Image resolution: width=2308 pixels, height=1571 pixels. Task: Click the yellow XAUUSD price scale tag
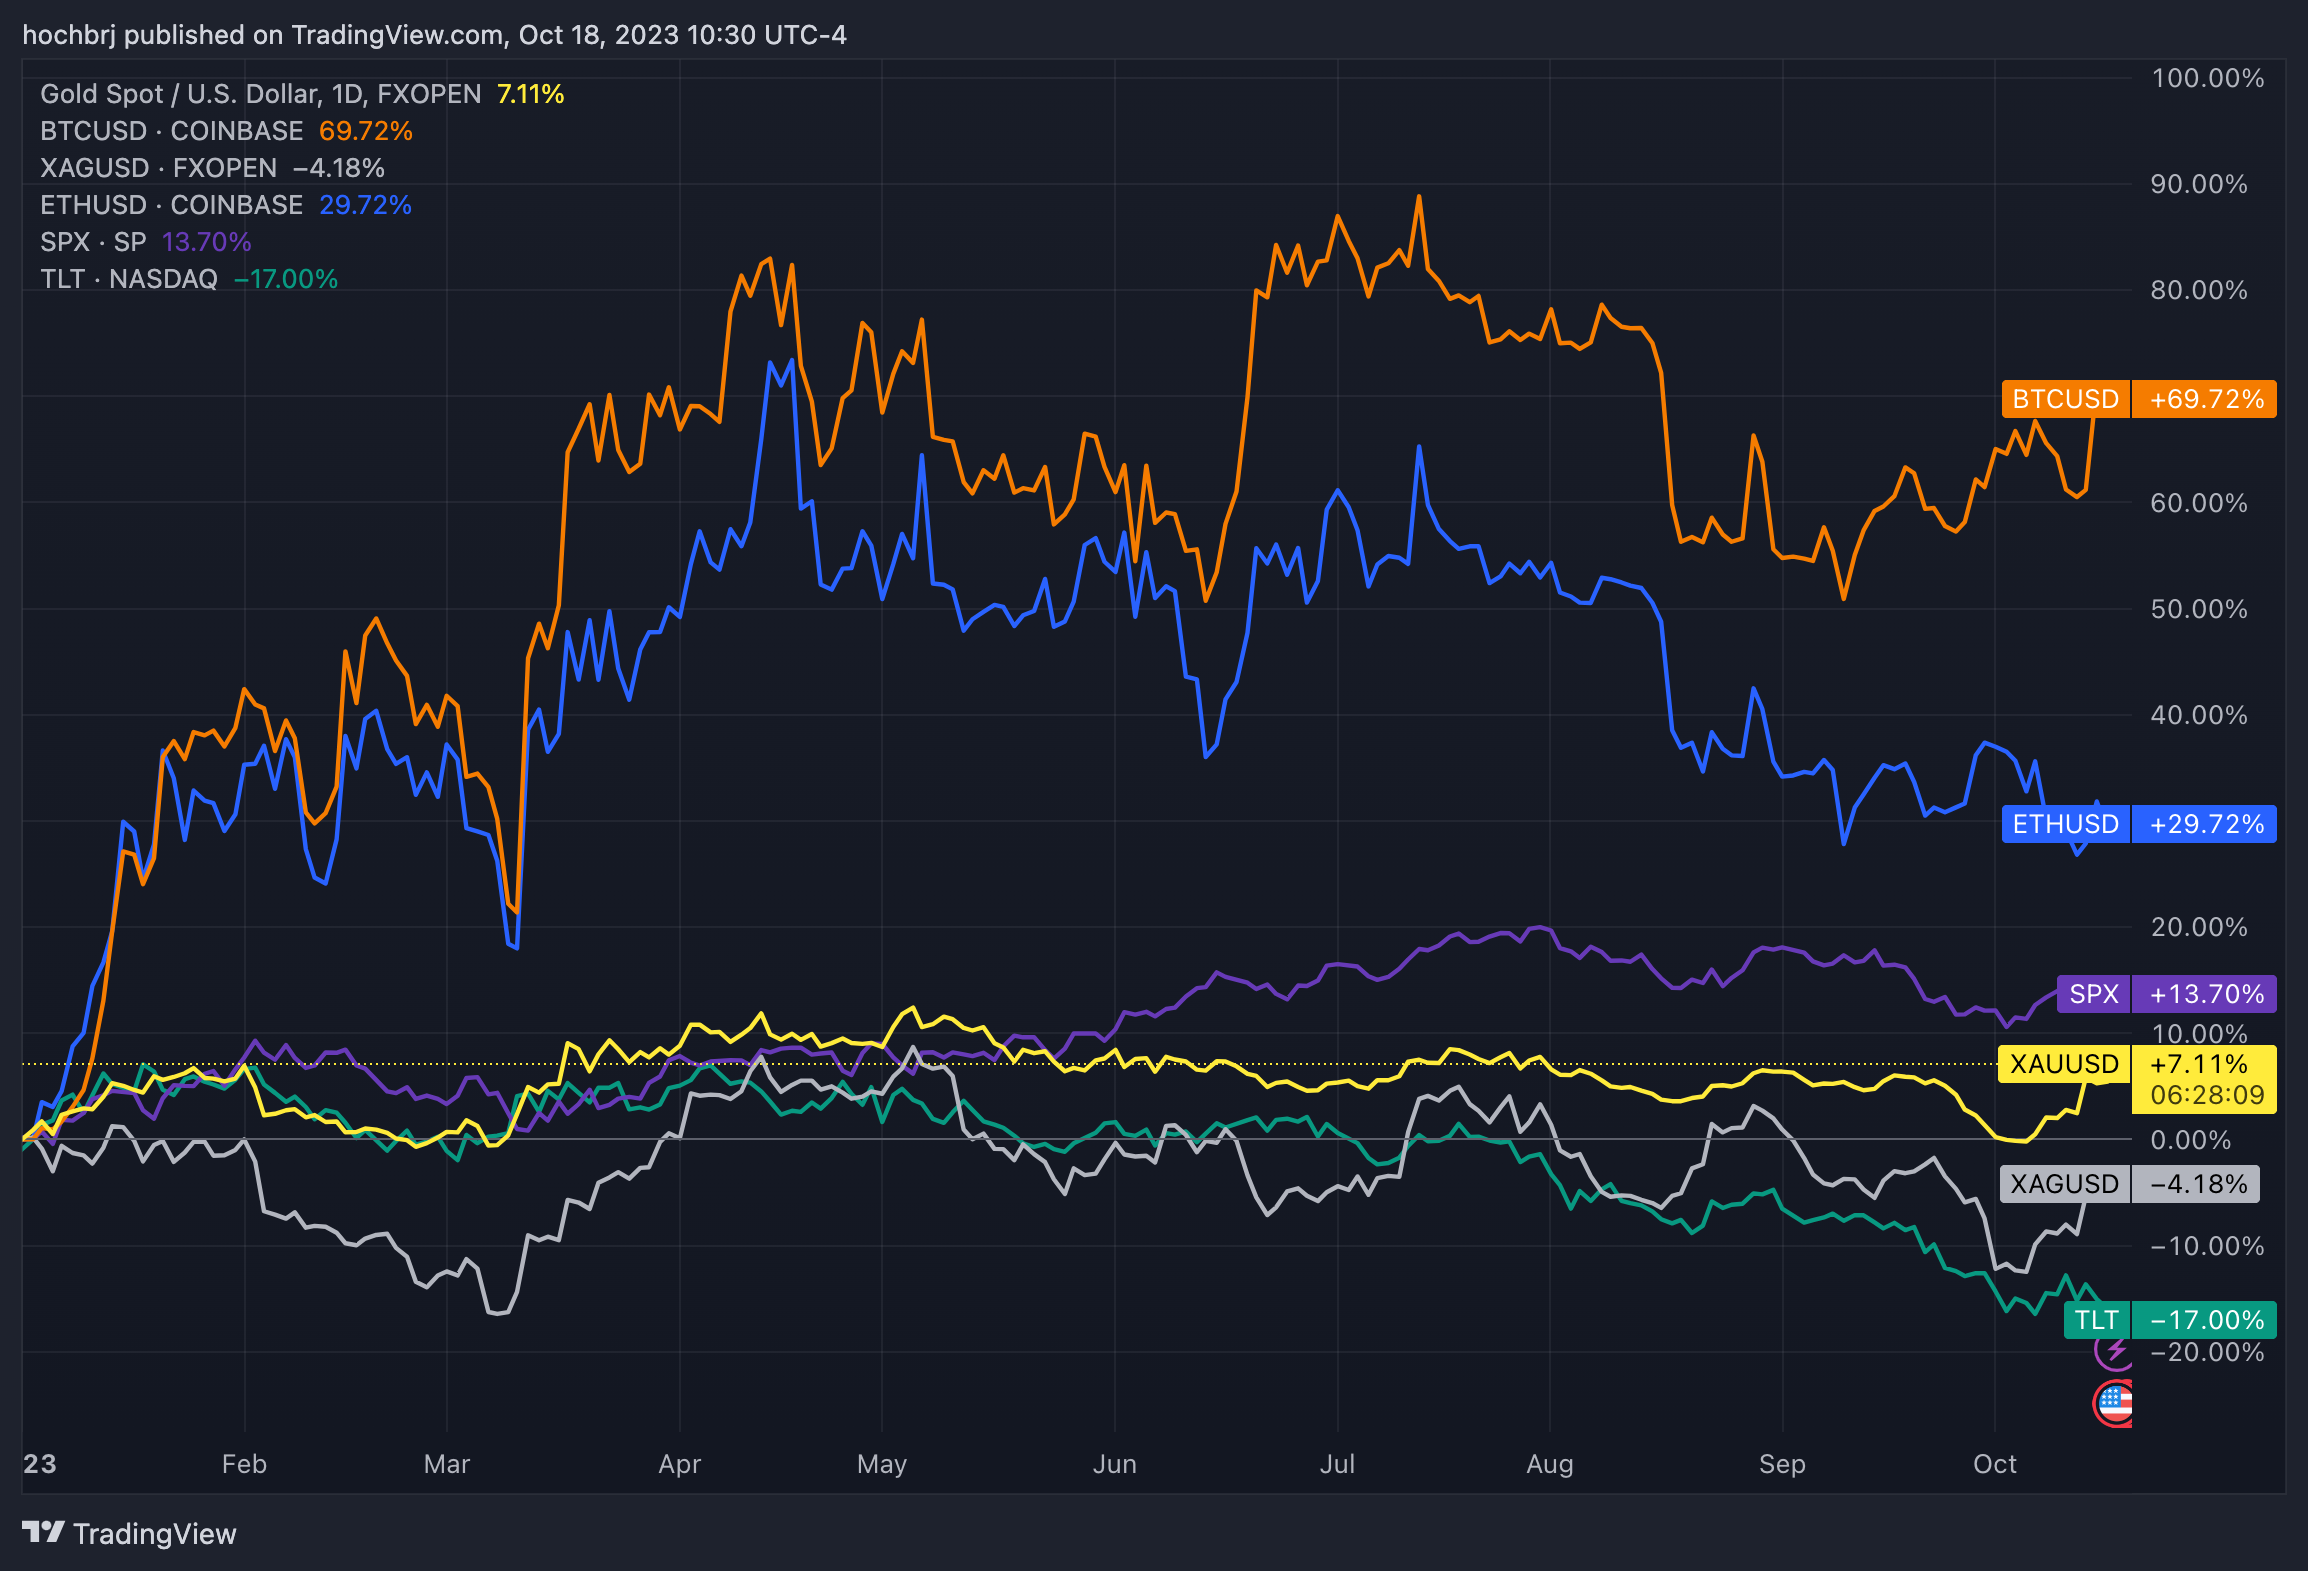tap(2064, 1064)
